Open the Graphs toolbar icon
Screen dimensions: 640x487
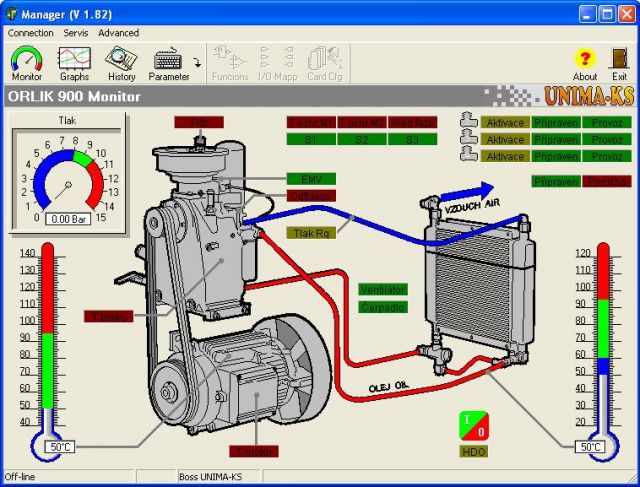(x=74, y=63)
